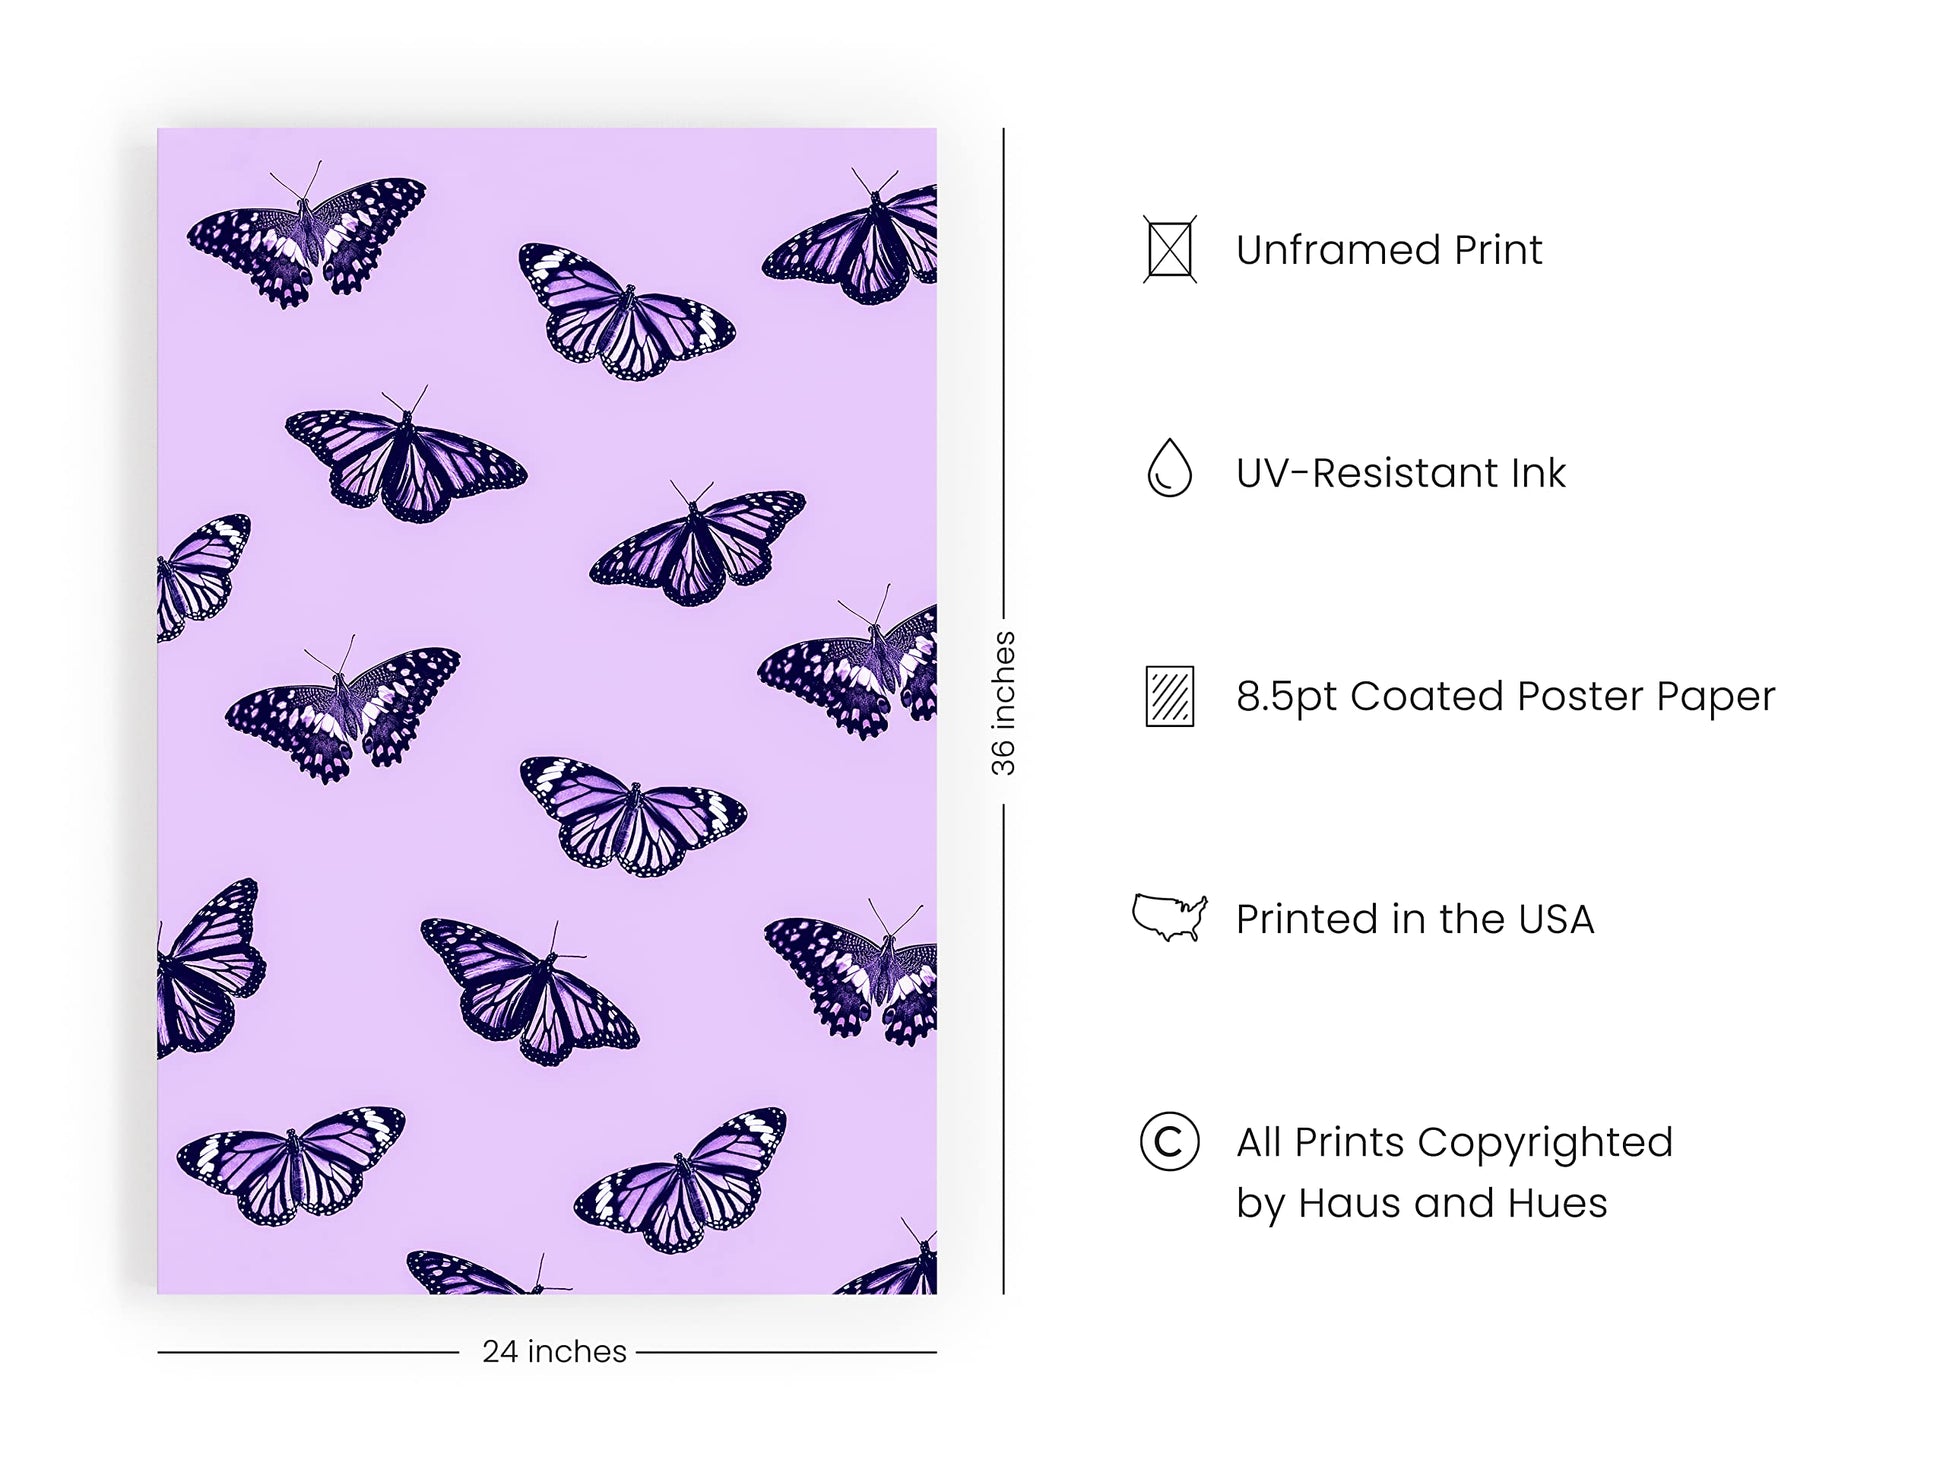
Task: Click the "24 inches" width label
Action: pos(554,1352)
